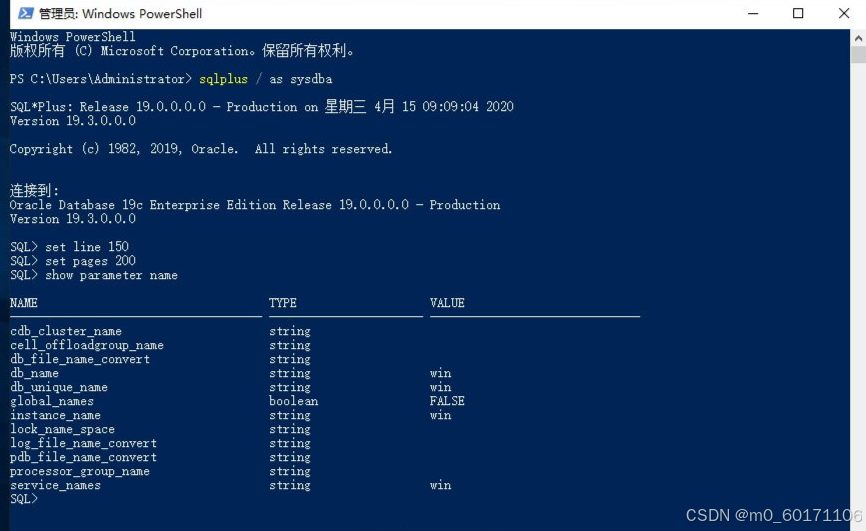Close the Windows PowerShell window
Screen dimensions: 866x531
pos(843,13)
